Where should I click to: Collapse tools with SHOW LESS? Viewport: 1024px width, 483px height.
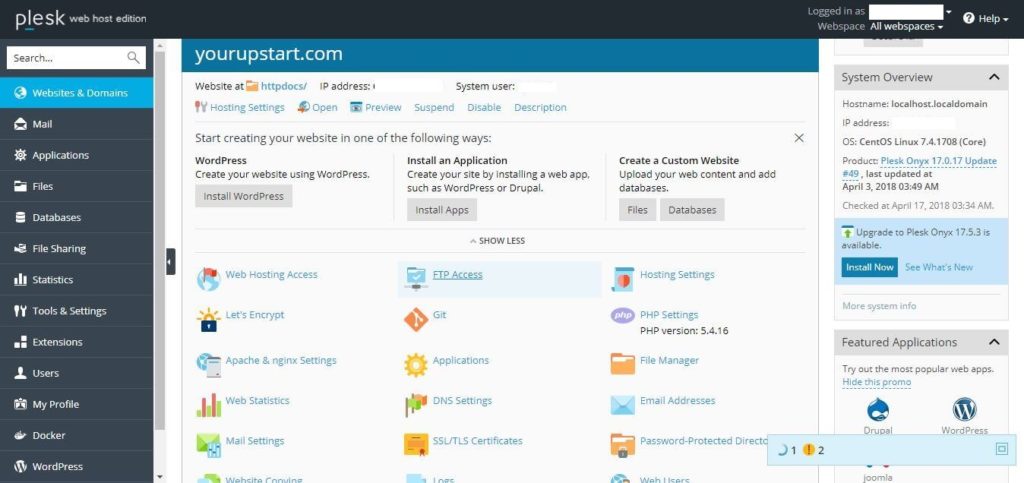[498, 241]
